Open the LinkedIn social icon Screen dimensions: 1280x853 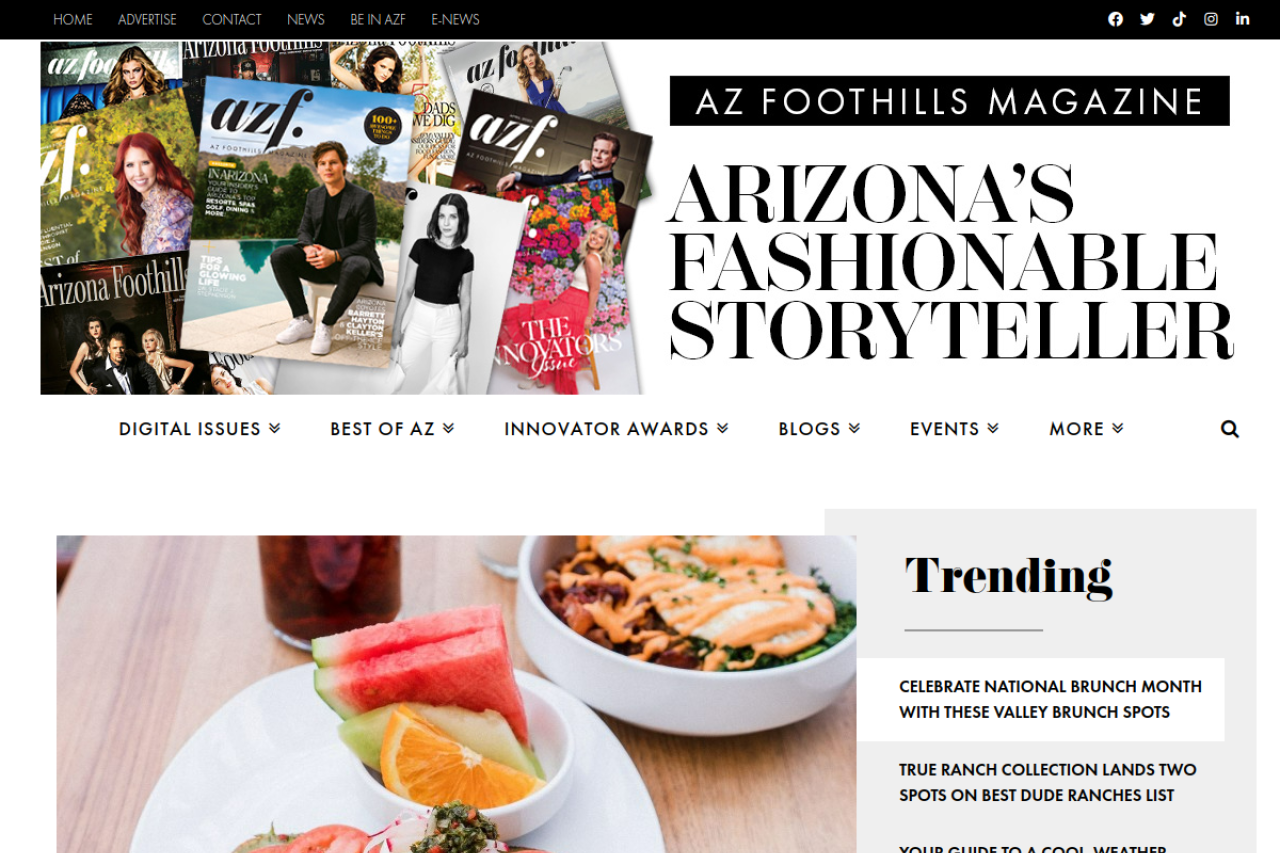(x=1242, y=19)
